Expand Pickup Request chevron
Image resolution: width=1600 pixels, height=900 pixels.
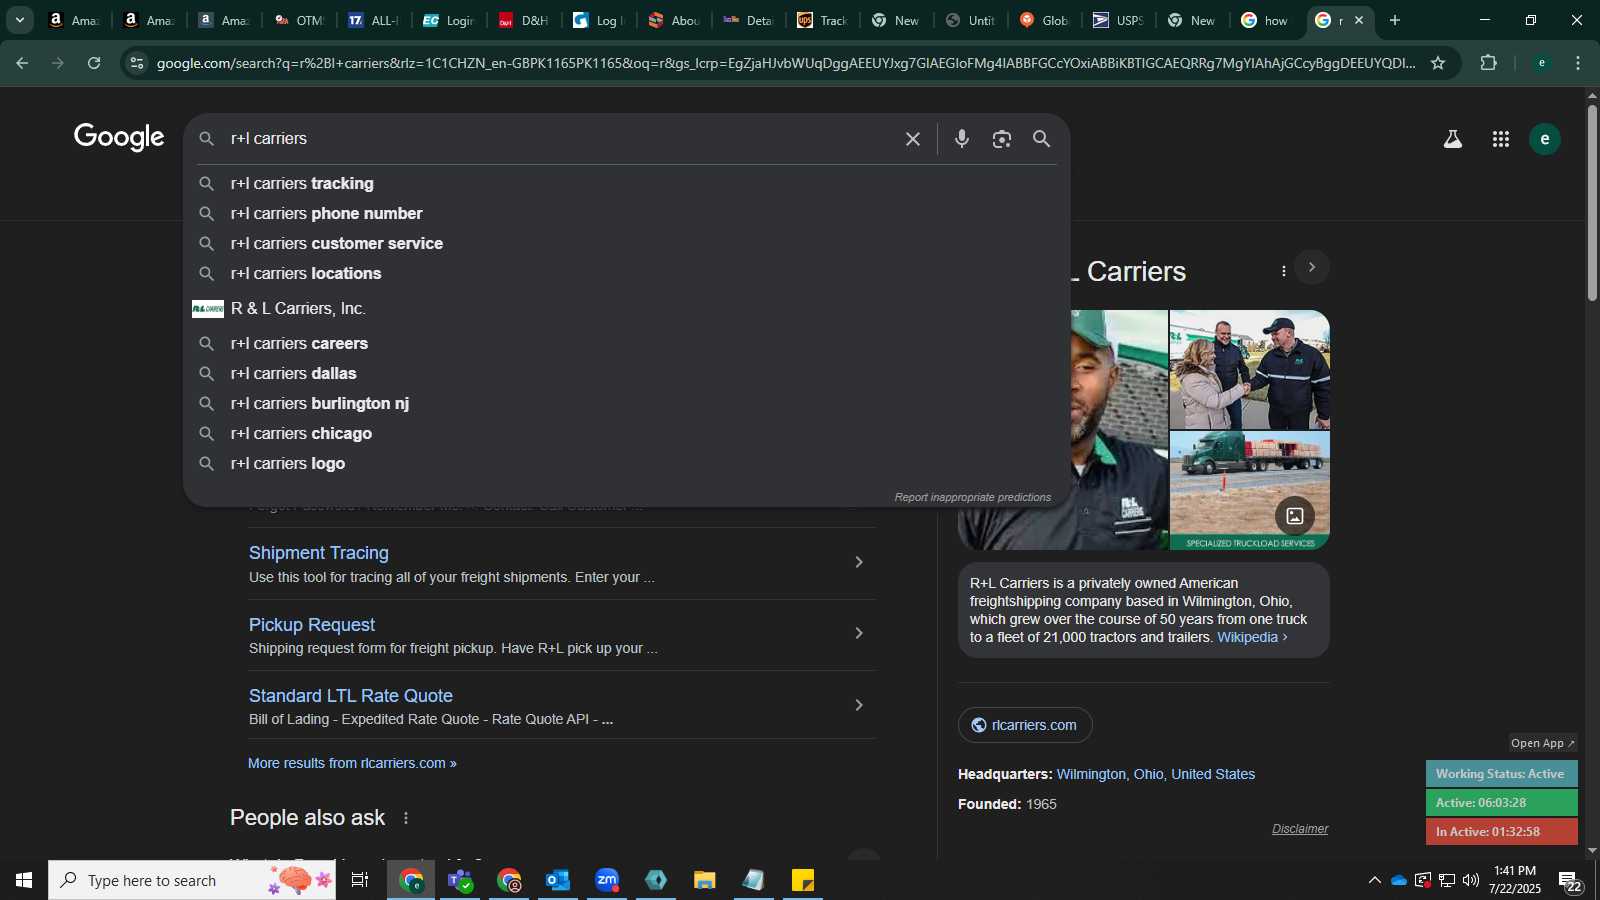tap(858, 633)
